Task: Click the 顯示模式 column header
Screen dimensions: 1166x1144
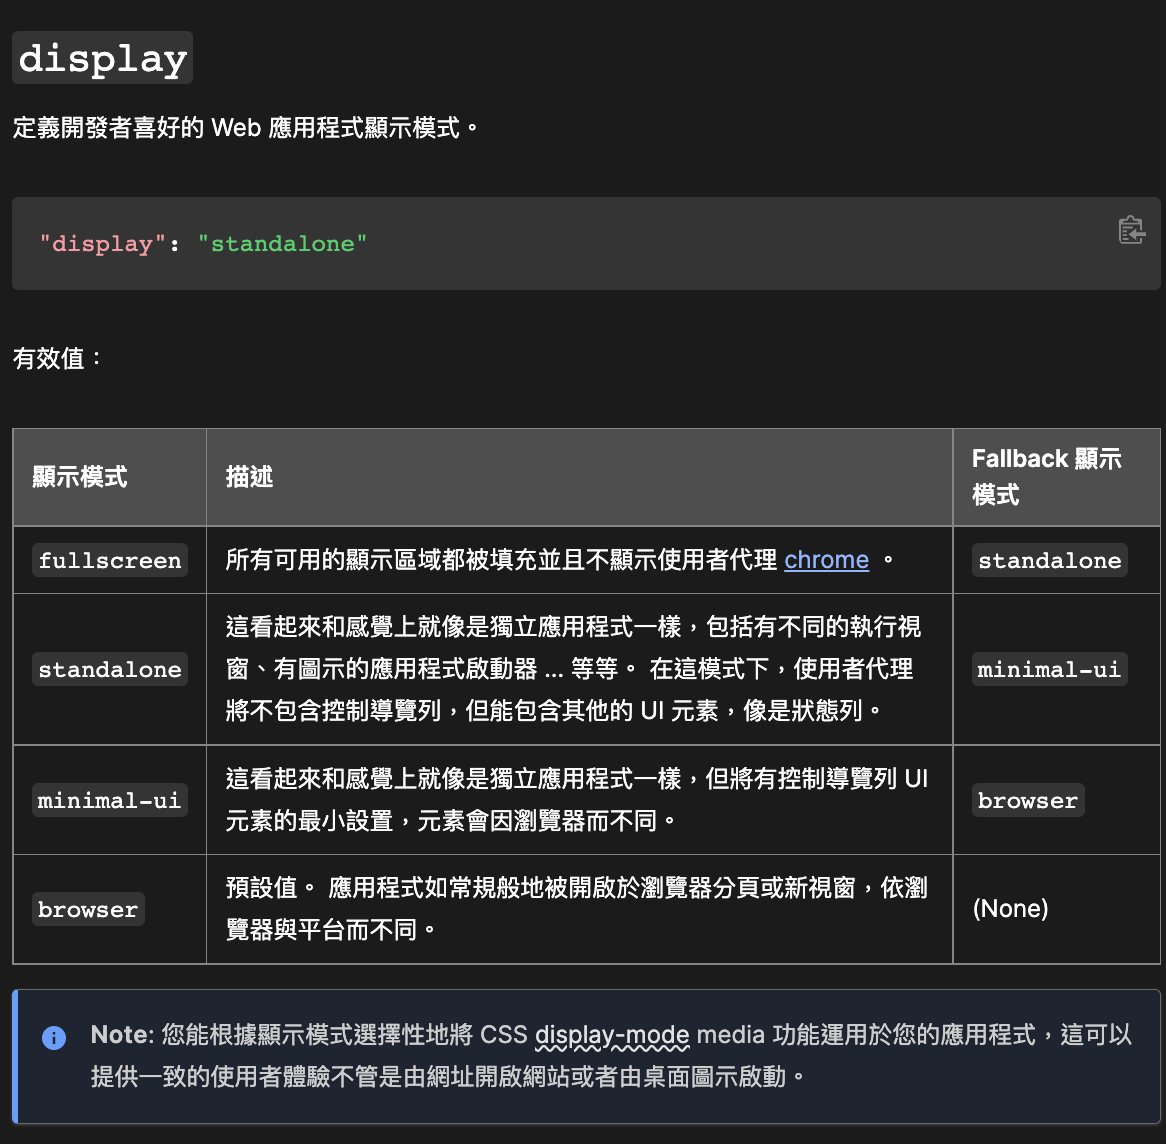Action: [80, 477]
